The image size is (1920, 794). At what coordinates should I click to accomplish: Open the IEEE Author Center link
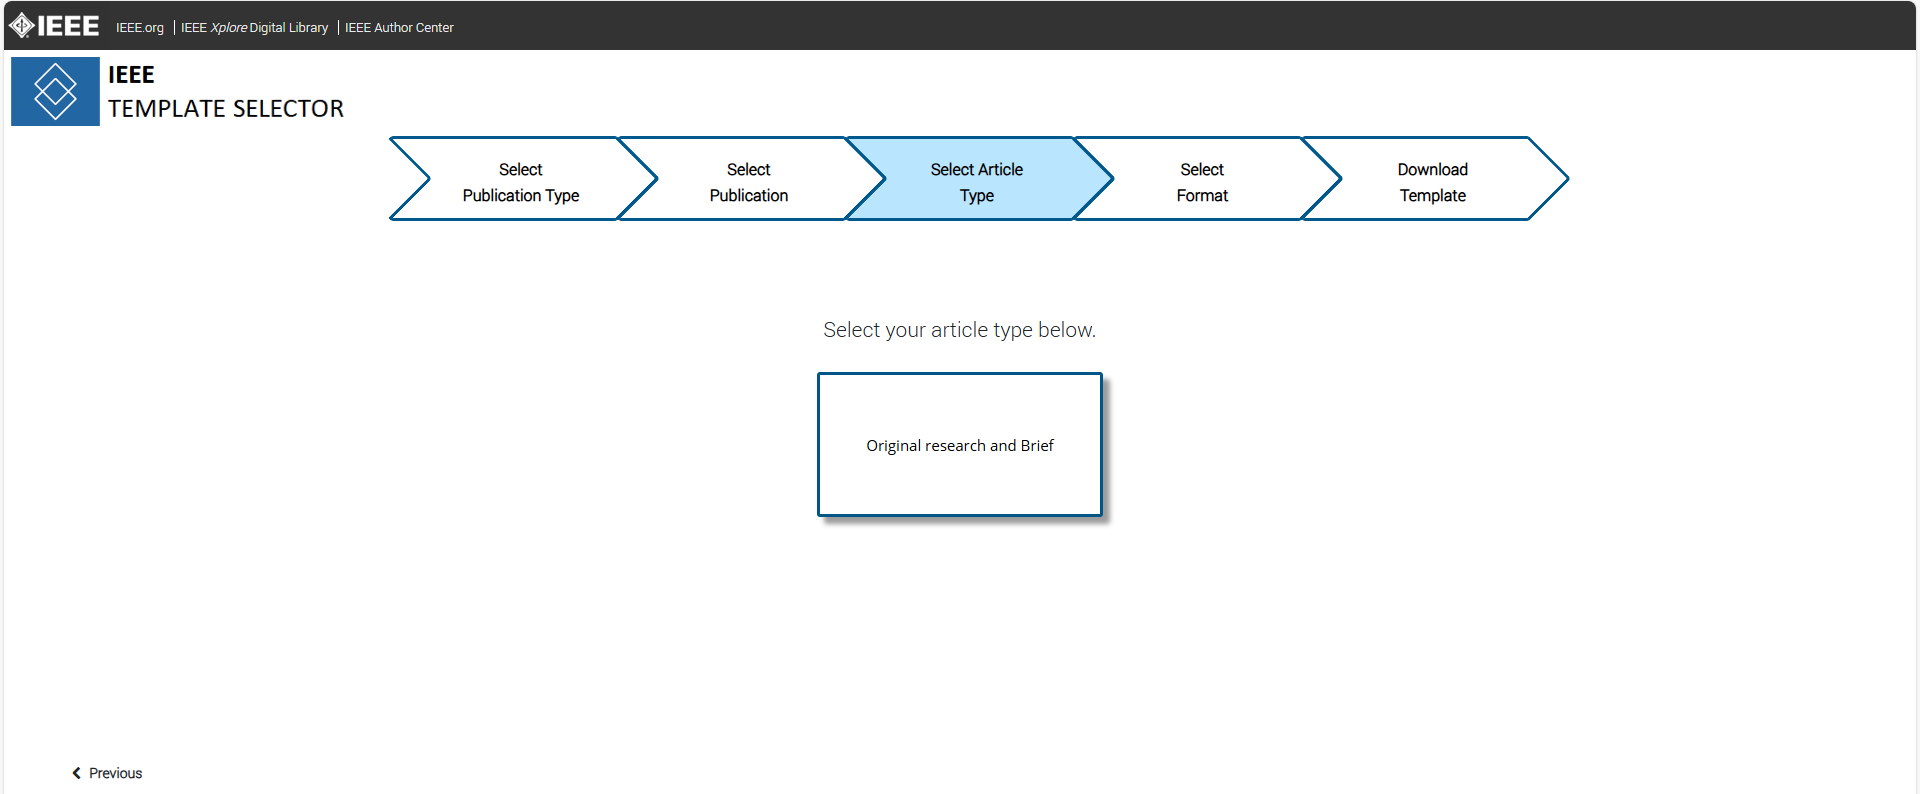pos(399,28)
